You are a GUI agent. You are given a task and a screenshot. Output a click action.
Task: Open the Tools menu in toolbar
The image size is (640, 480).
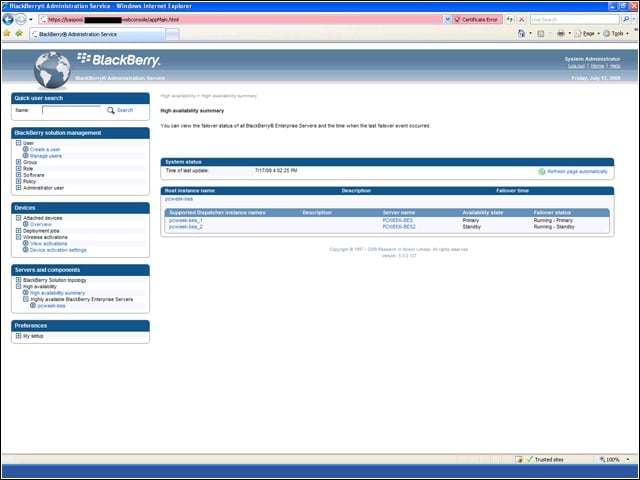pos(616,33)
